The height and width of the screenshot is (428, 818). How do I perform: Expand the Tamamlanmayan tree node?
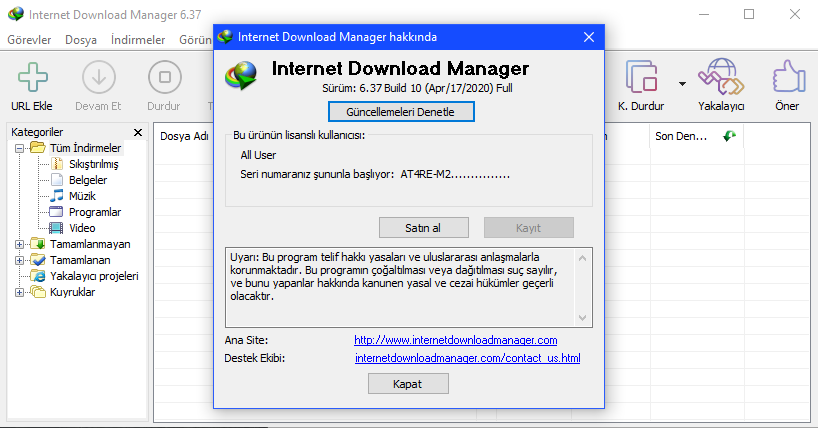tap(19, 244)
